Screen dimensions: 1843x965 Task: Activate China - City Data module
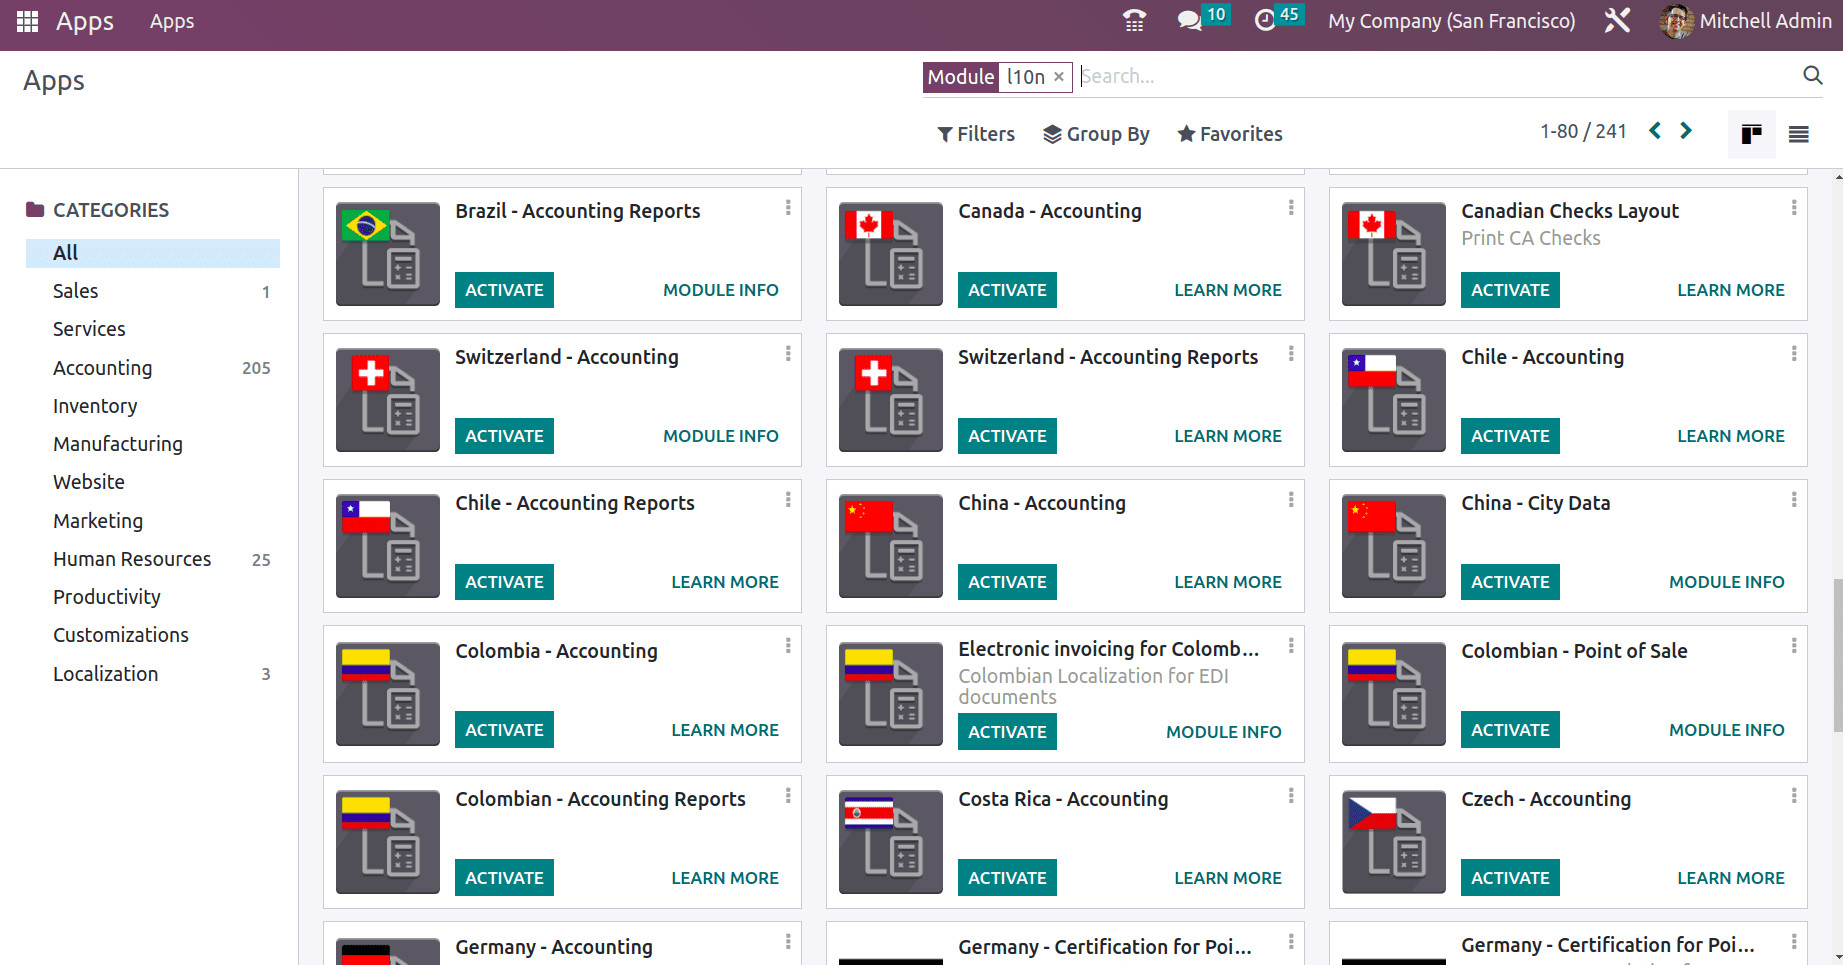pyautogui.click(x=1510, y=582)
